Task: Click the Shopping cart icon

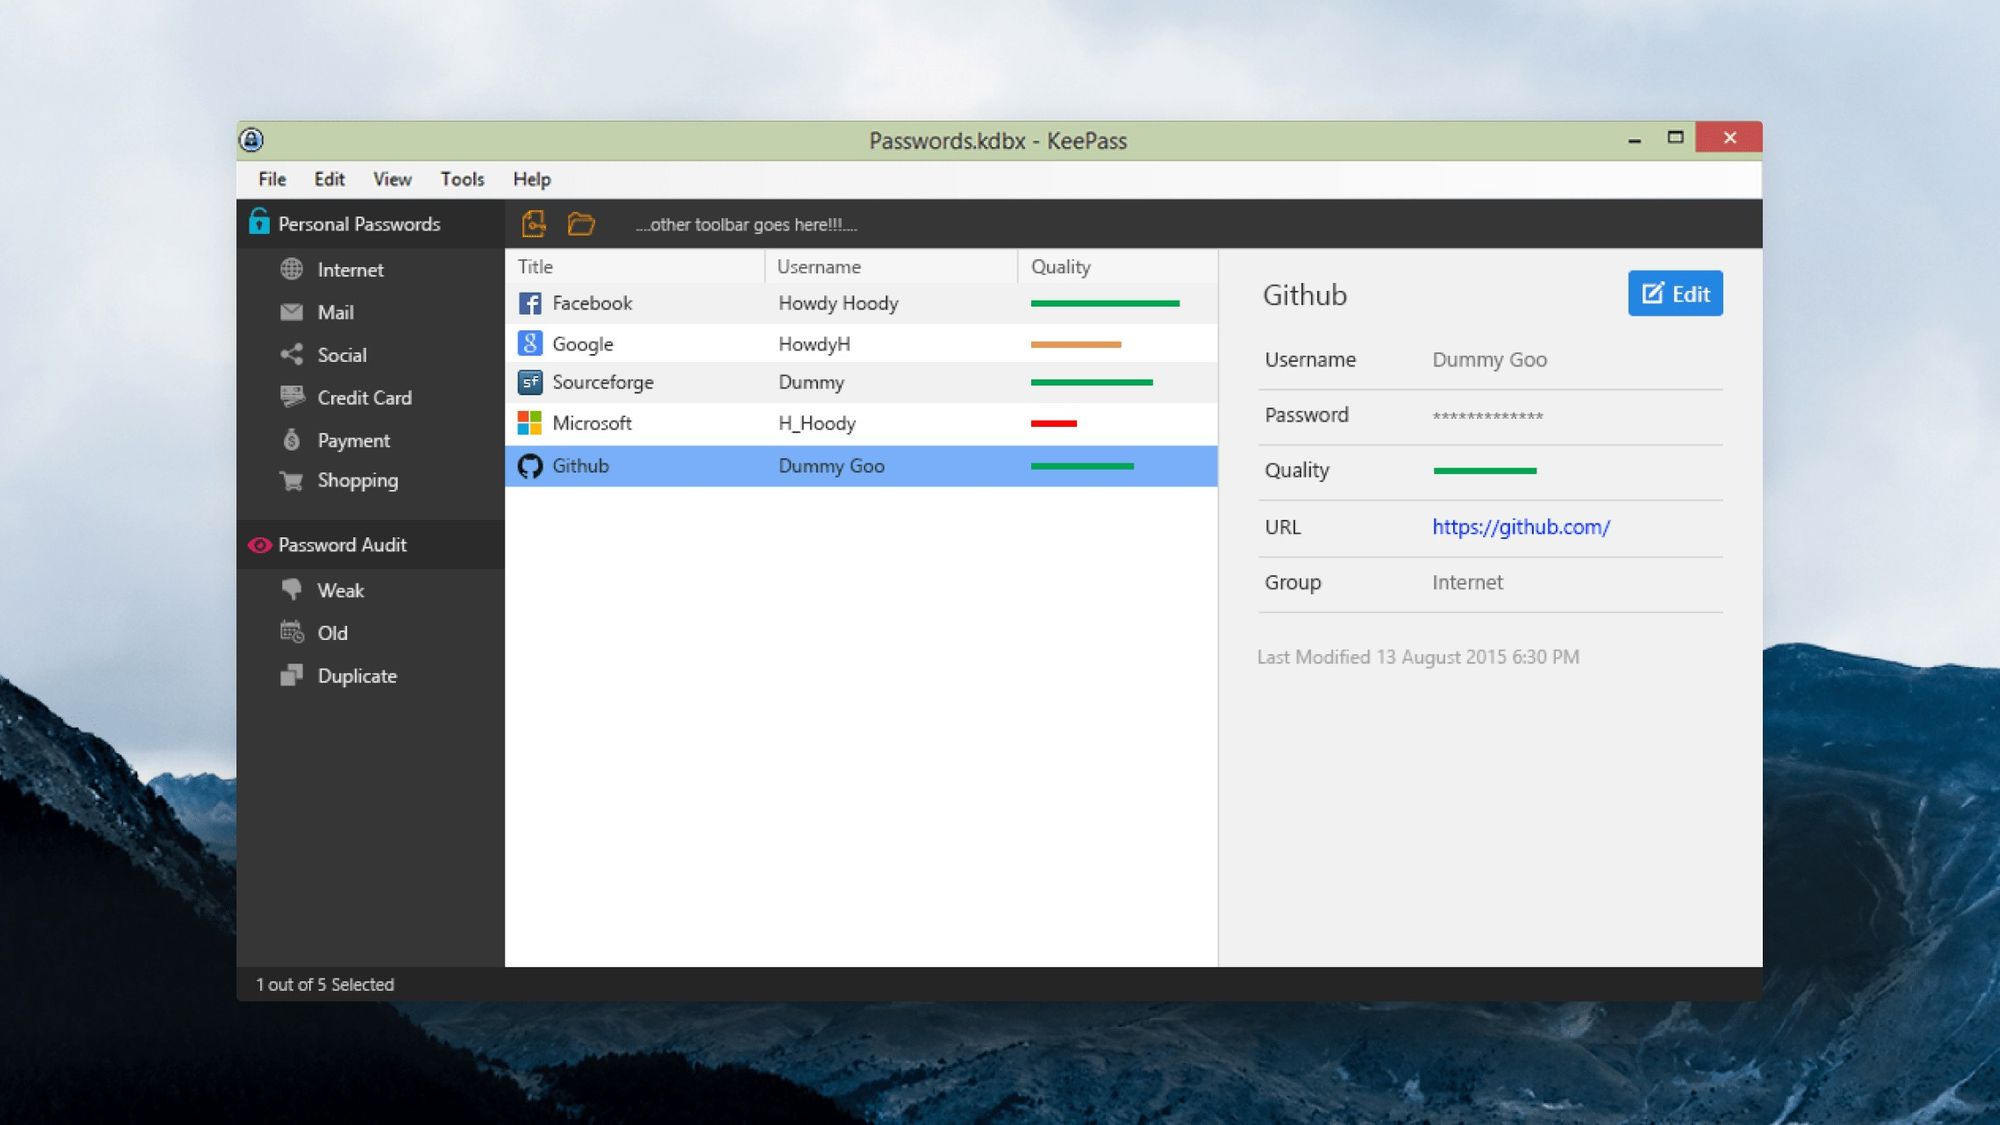Action: tap(291, 481)
